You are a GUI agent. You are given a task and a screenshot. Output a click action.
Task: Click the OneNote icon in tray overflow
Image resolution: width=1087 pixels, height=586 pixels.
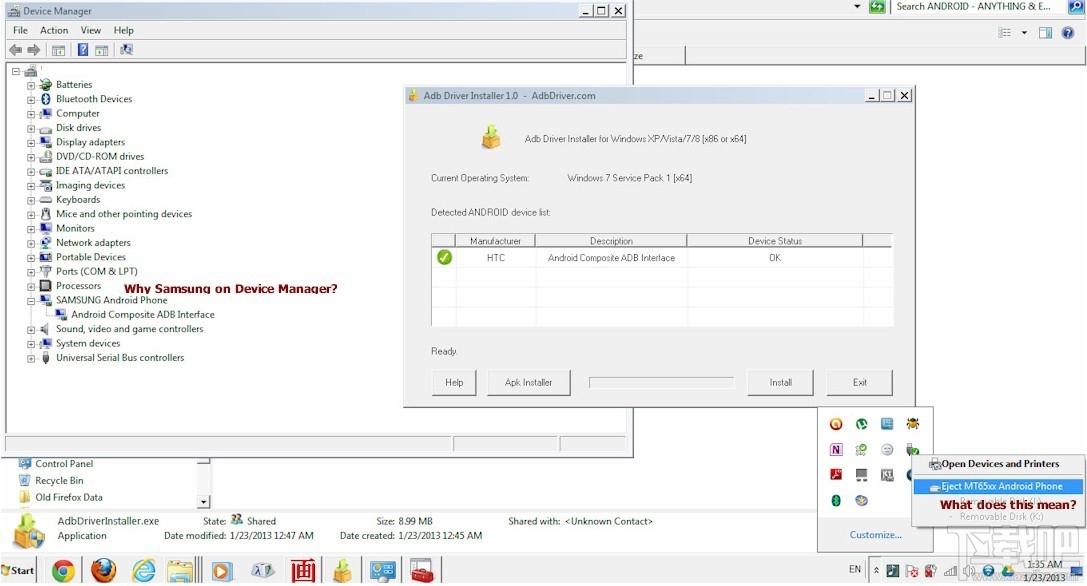click(x=836, y=449)
